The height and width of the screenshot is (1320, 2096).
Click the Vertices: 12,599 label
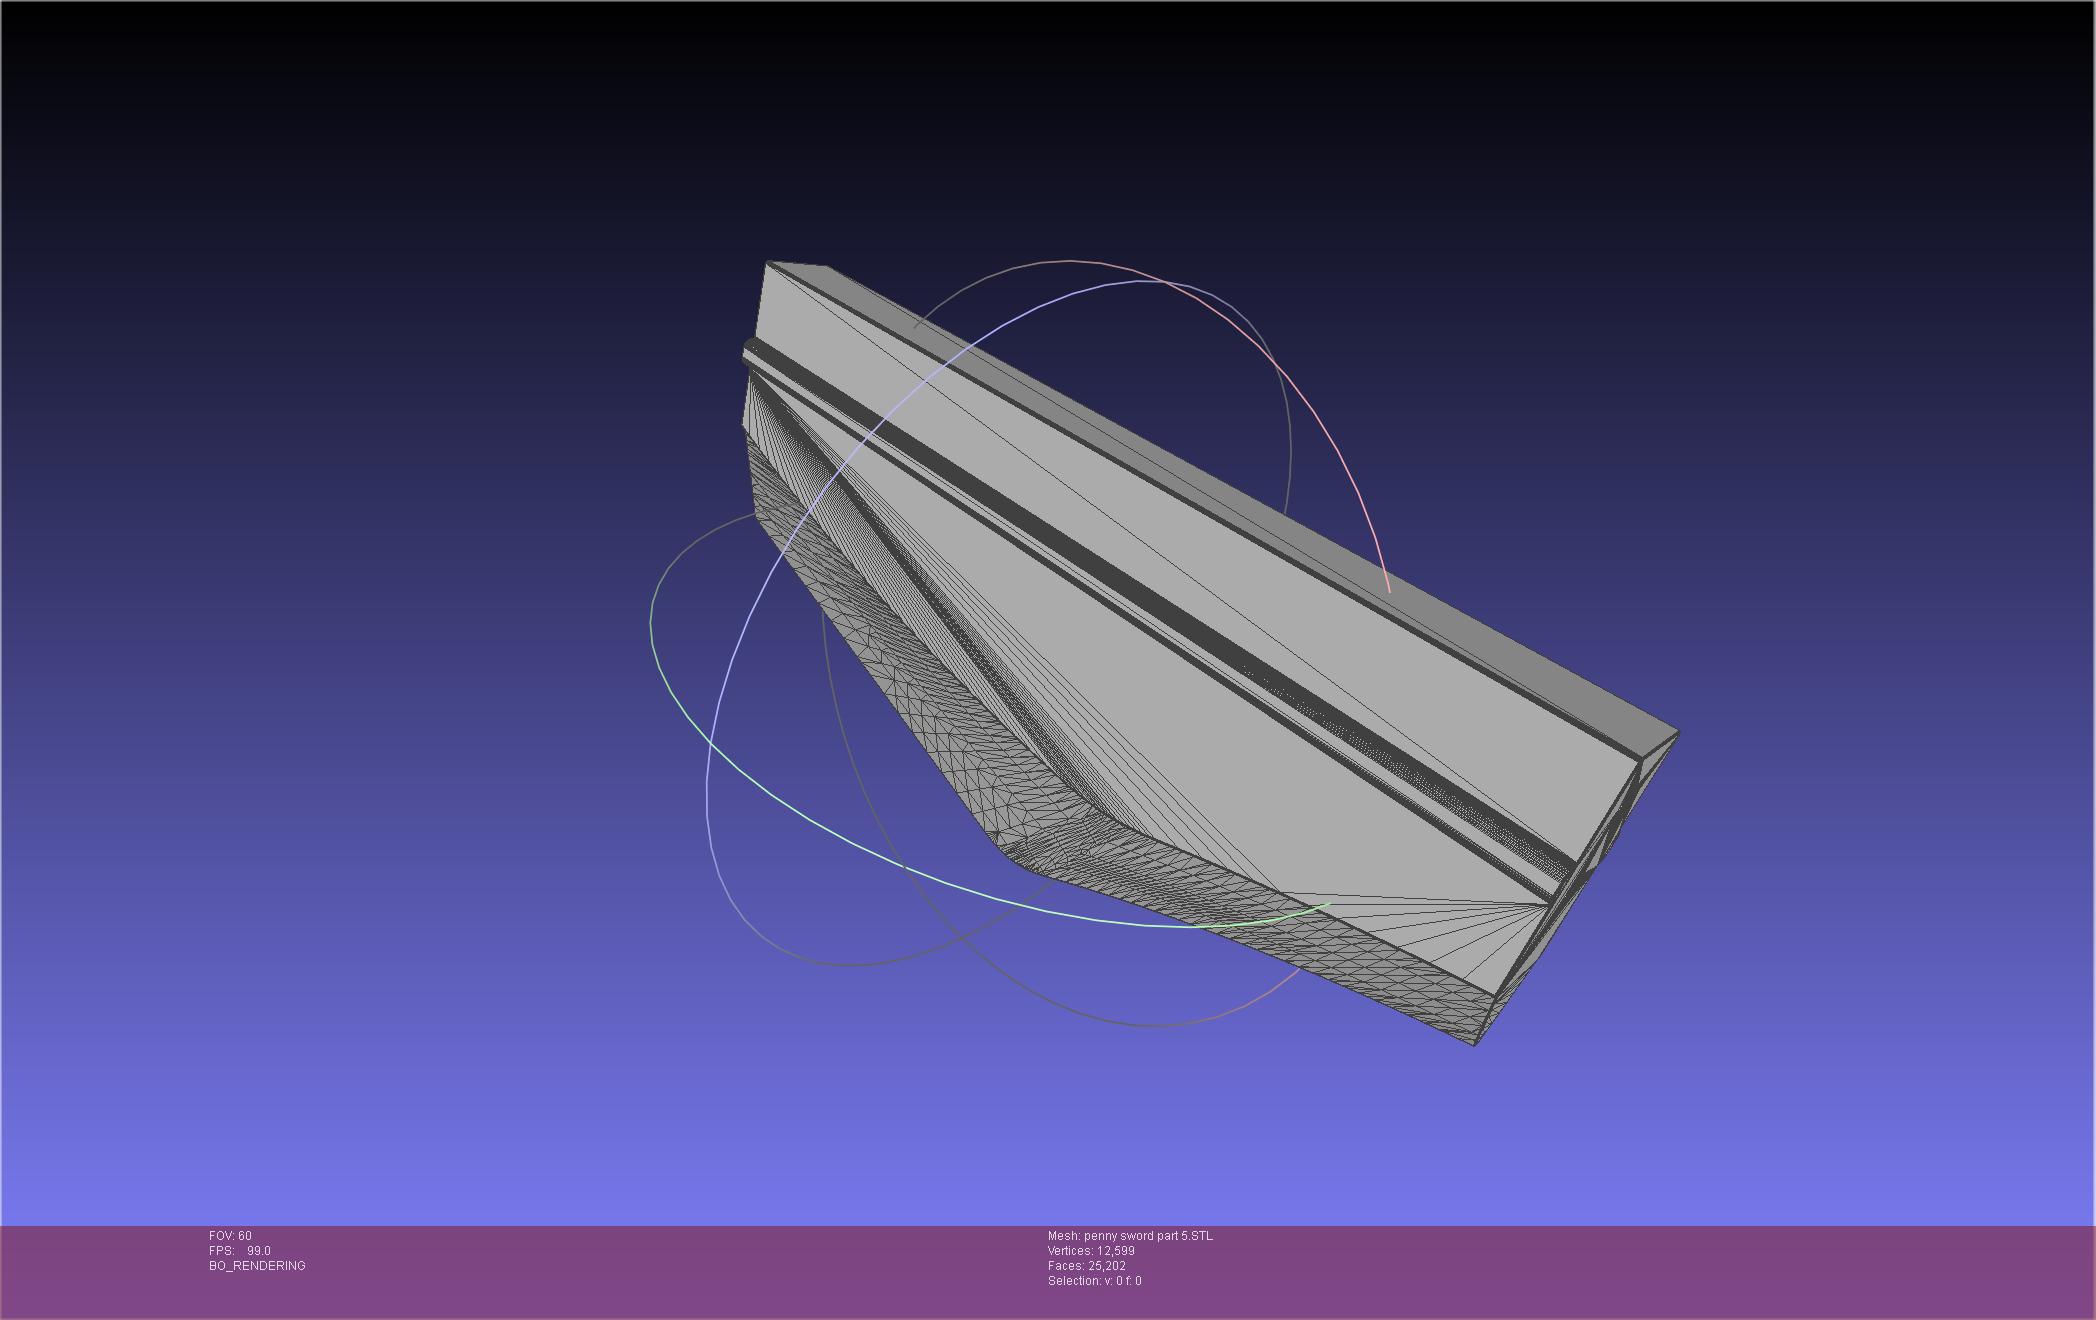point(1091,1251)
